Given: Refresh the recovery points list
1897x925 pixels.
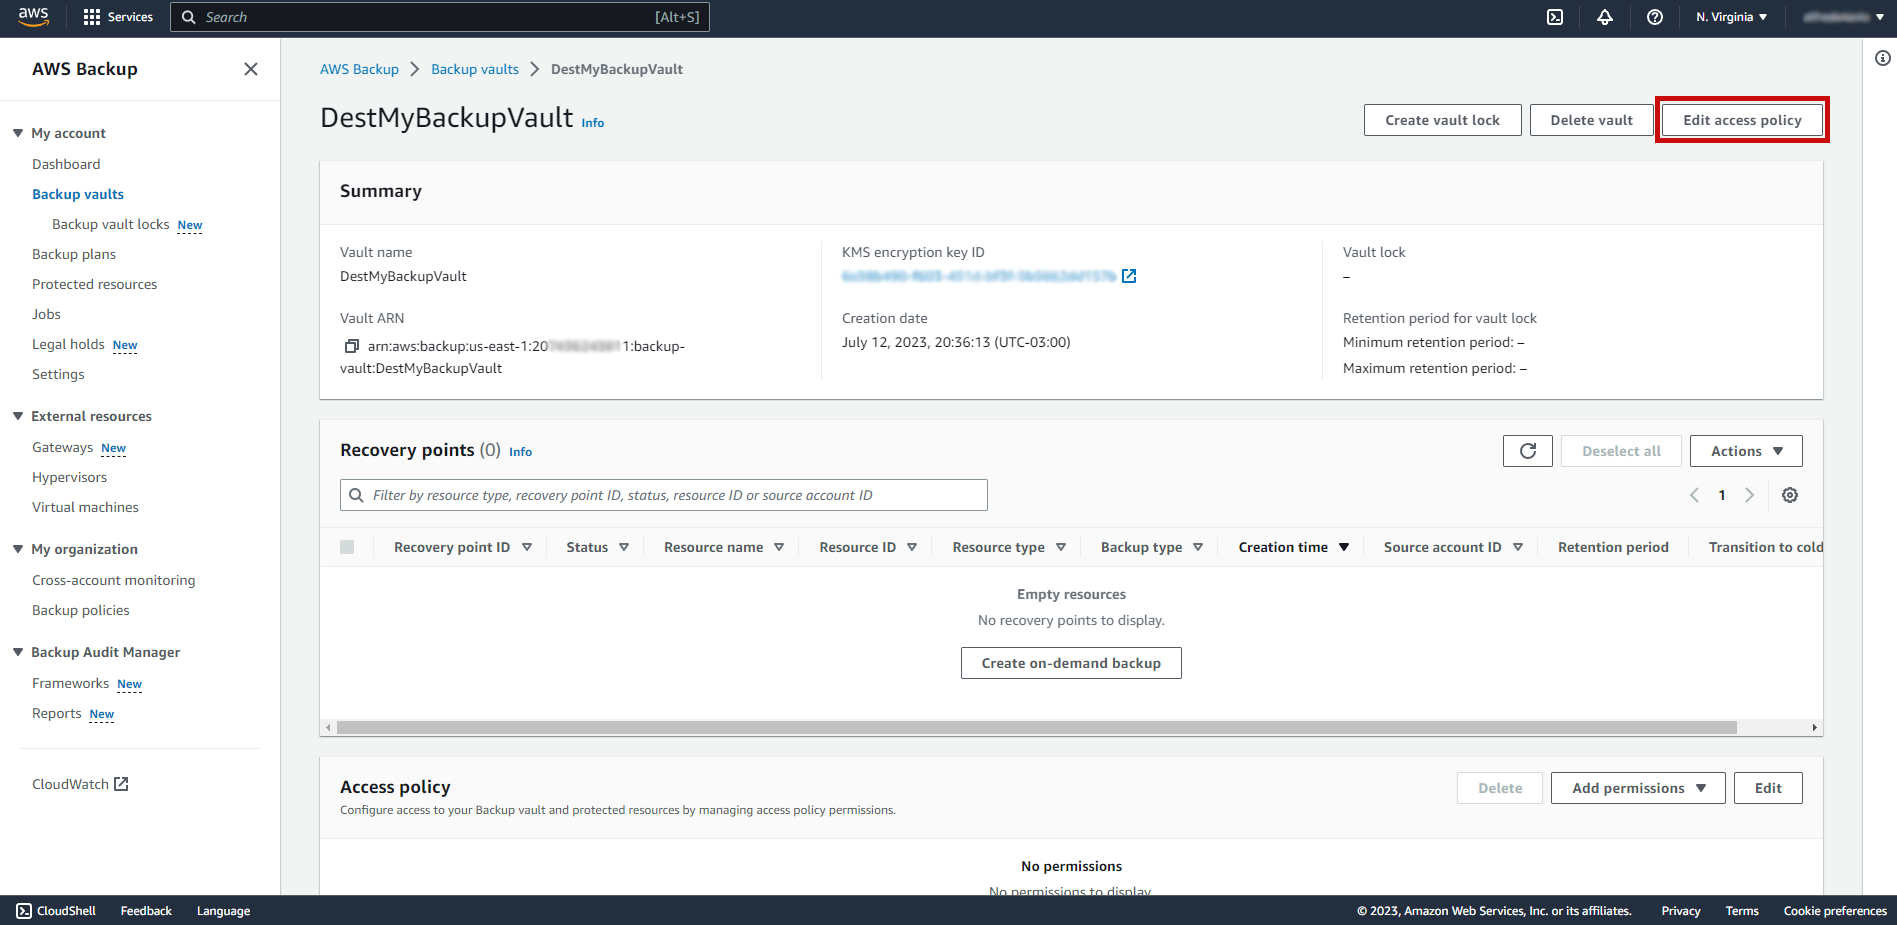Looking at the screenshot, I should click(1528, 451).
